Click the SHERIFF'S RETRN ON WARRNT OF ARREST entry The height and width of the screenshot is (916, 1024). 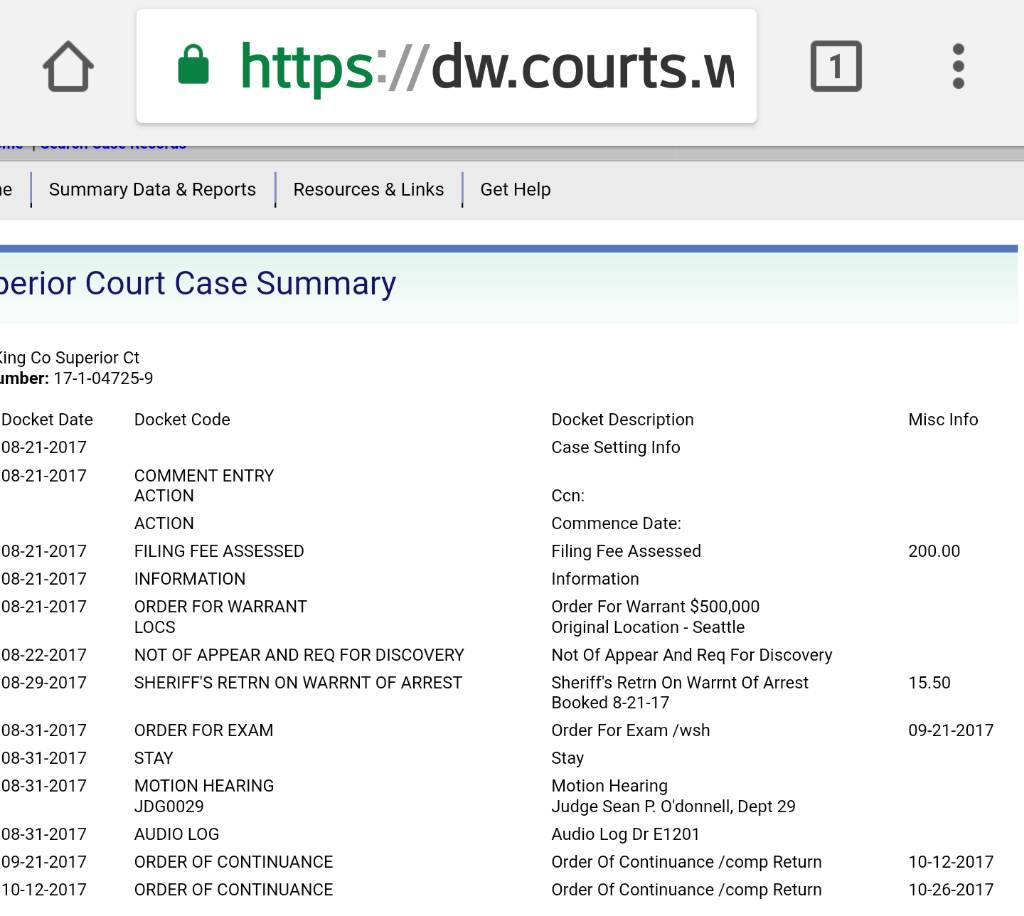[x=298, y=683]
